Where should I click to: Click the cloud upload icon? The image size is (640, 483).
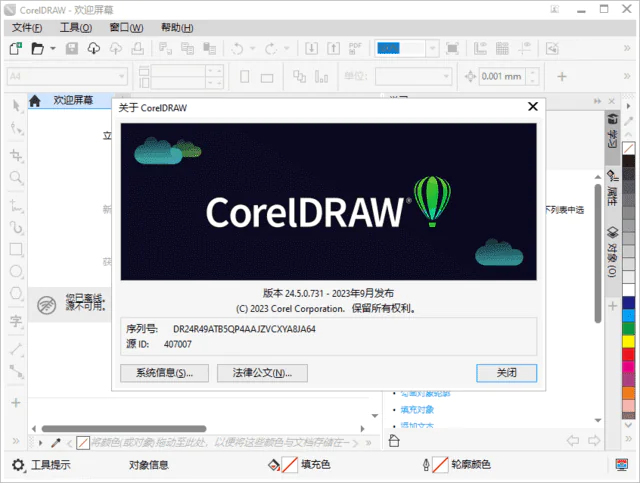pos(116,49)
